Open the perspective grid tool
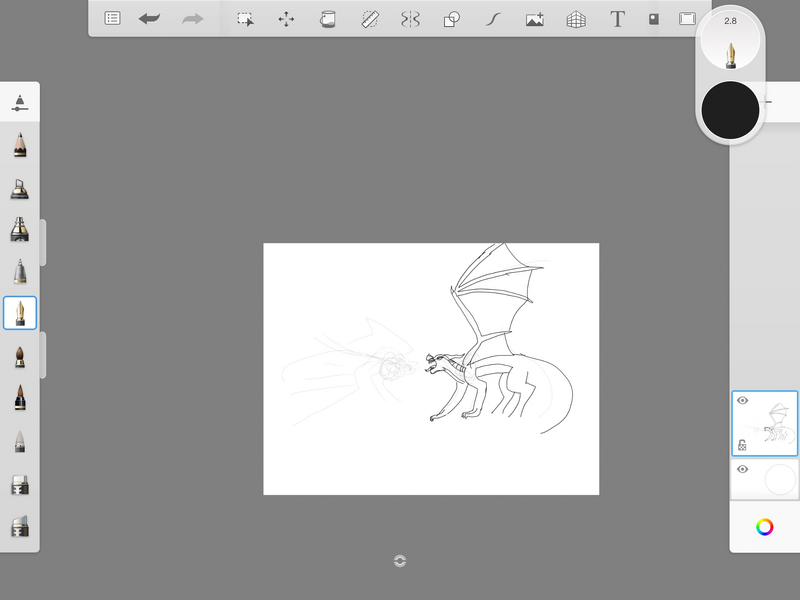The width and height of the screenshot is (800, 600). click(x=576, y=19)
